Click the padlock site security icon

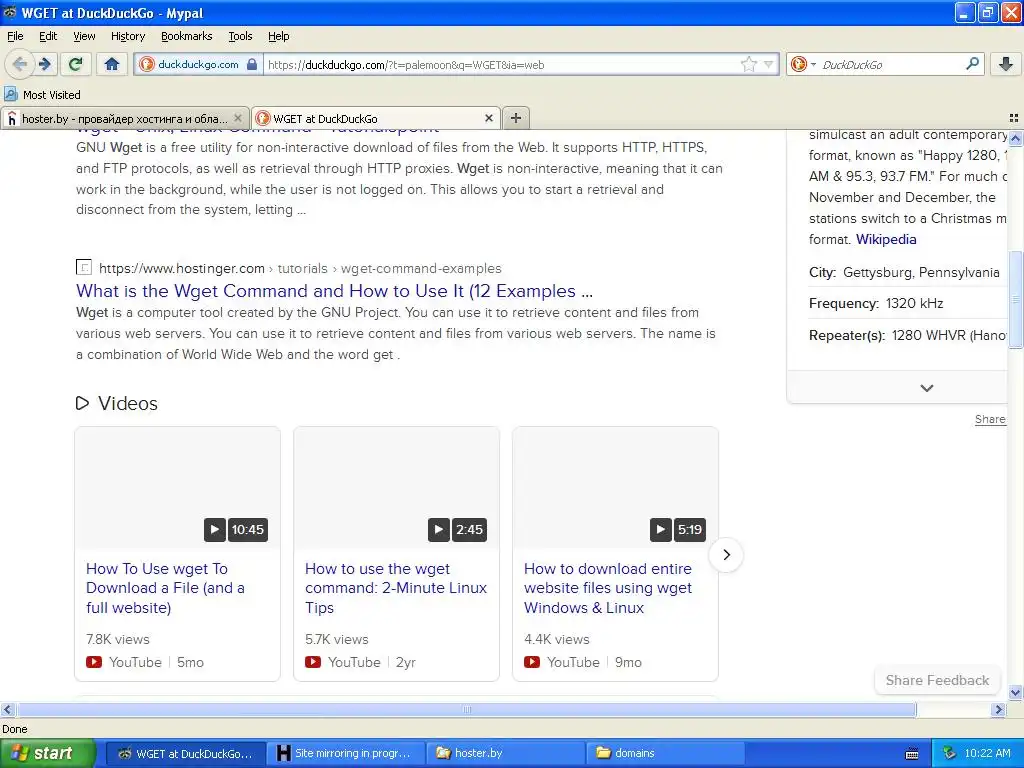point(252,64)
